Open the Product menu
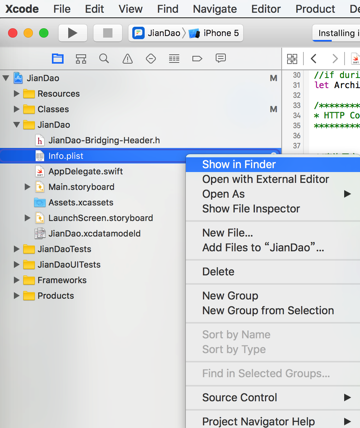 click(315, 9)
